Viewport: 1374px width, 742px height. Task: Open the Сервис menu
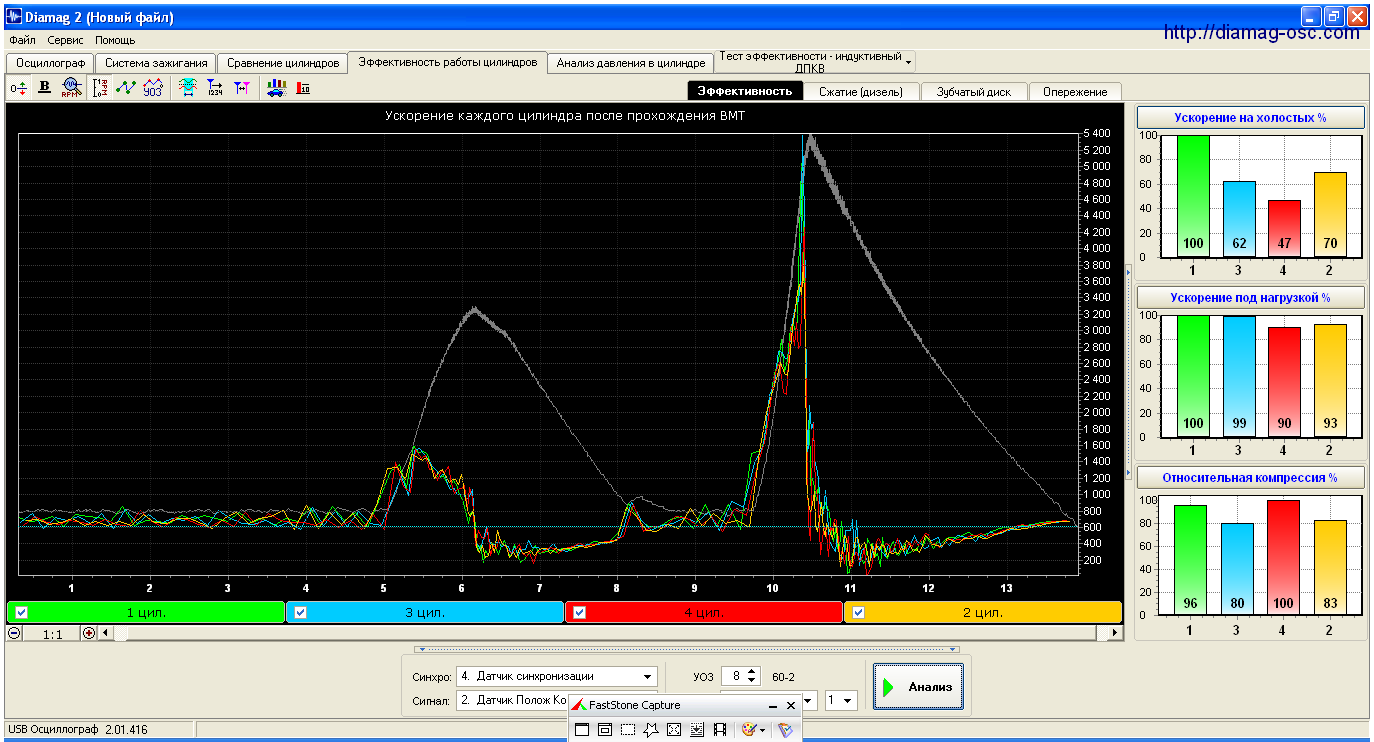point(66,40)
